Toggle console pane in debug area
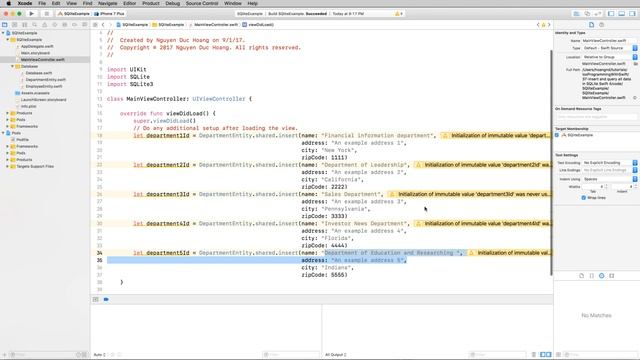 [549, 355]
